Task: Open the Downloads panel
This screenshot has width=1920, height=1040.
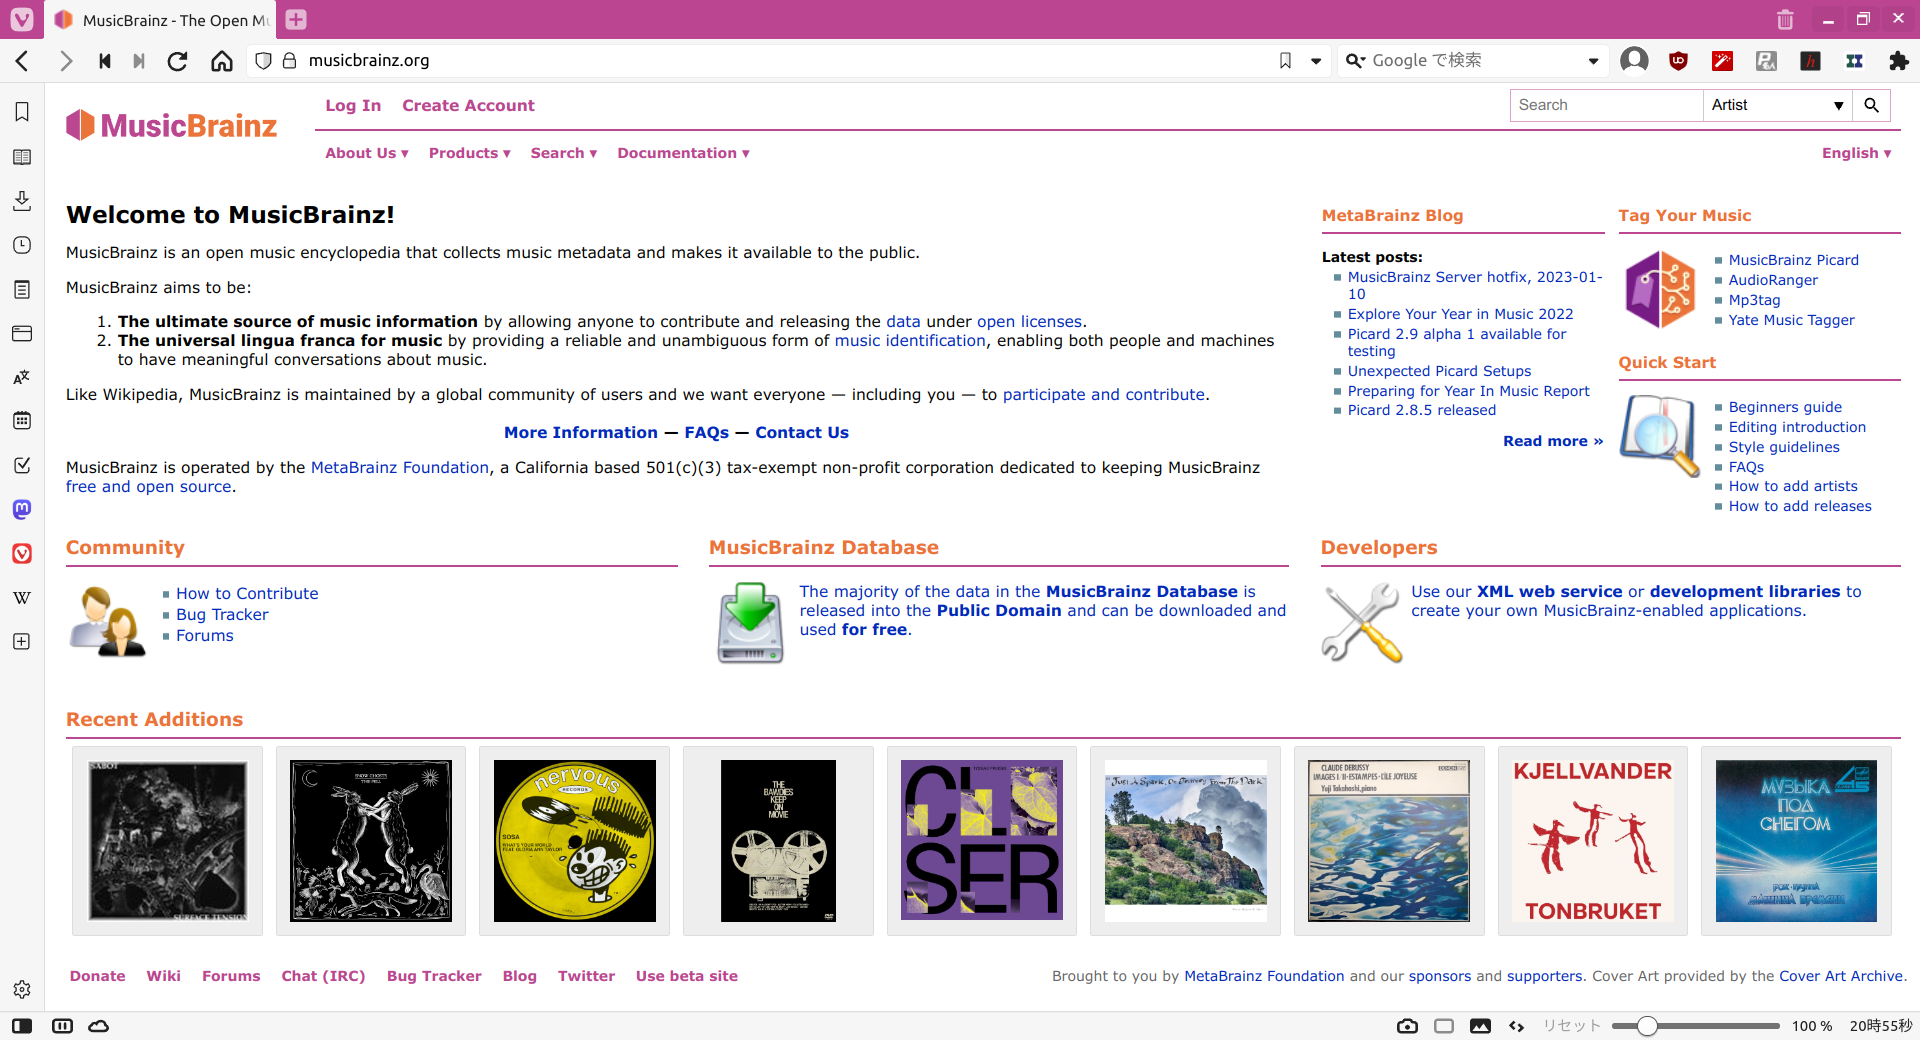Action: [22, 201]
